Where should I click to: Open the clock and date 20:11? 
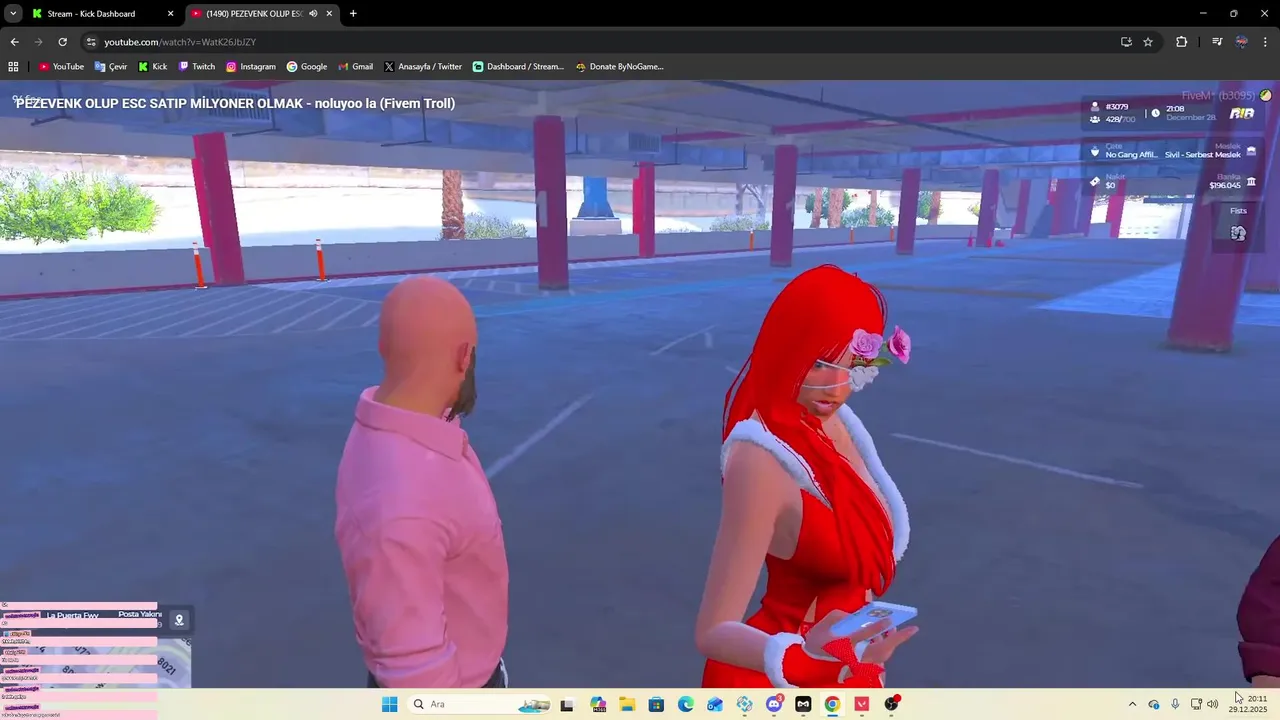[x=1248, y=704]
